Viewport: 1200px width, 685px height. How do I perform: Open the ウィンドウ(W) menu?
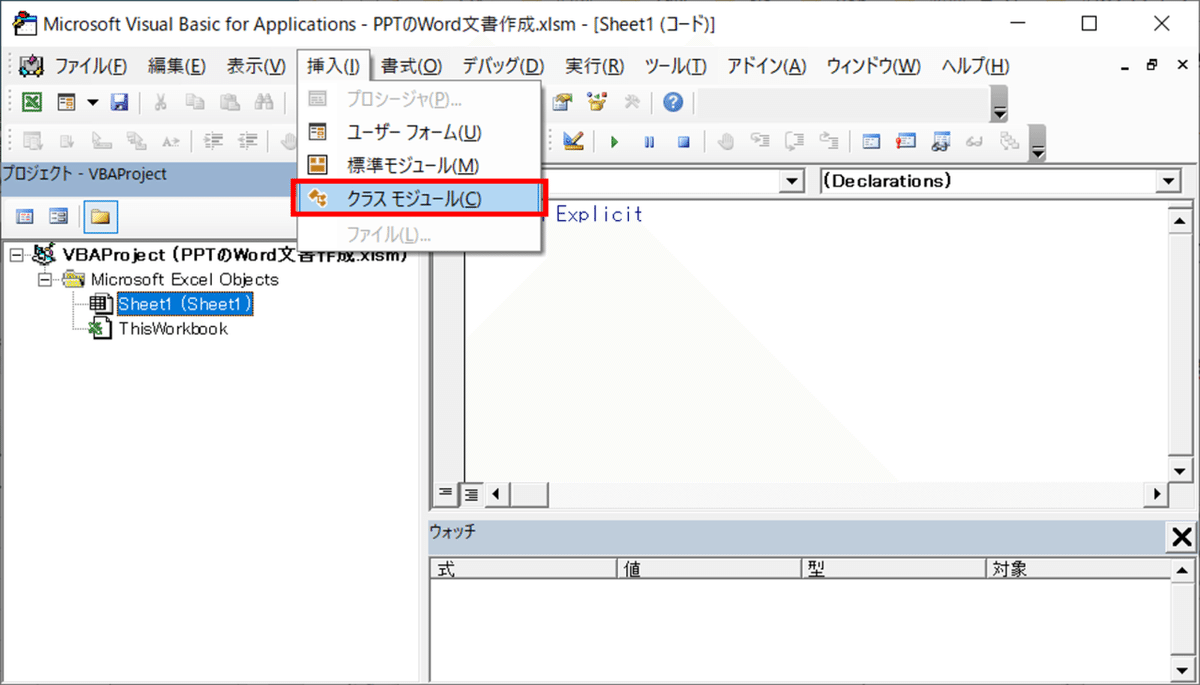(874, 67)
